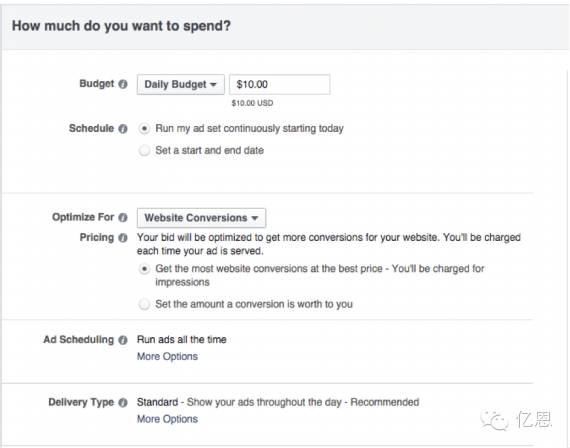Focus the $10.00 budget amount field
Viewport: 570px width, 448px height.
[280, 85]
